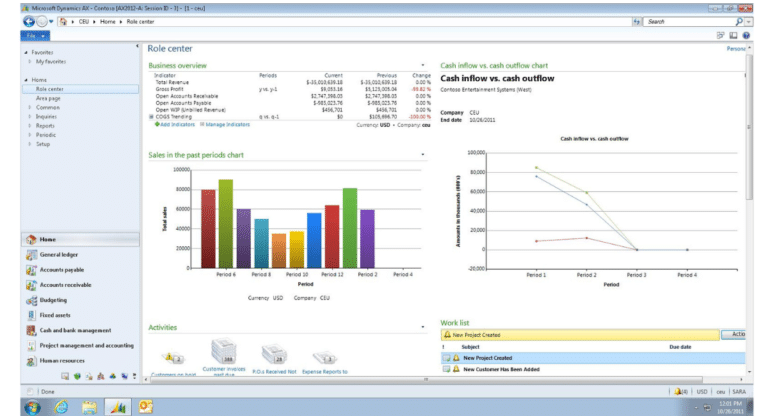The image size is (768, 416).
Task: Click the P.O.s Received Not cue icon
Action: point(274,352)
